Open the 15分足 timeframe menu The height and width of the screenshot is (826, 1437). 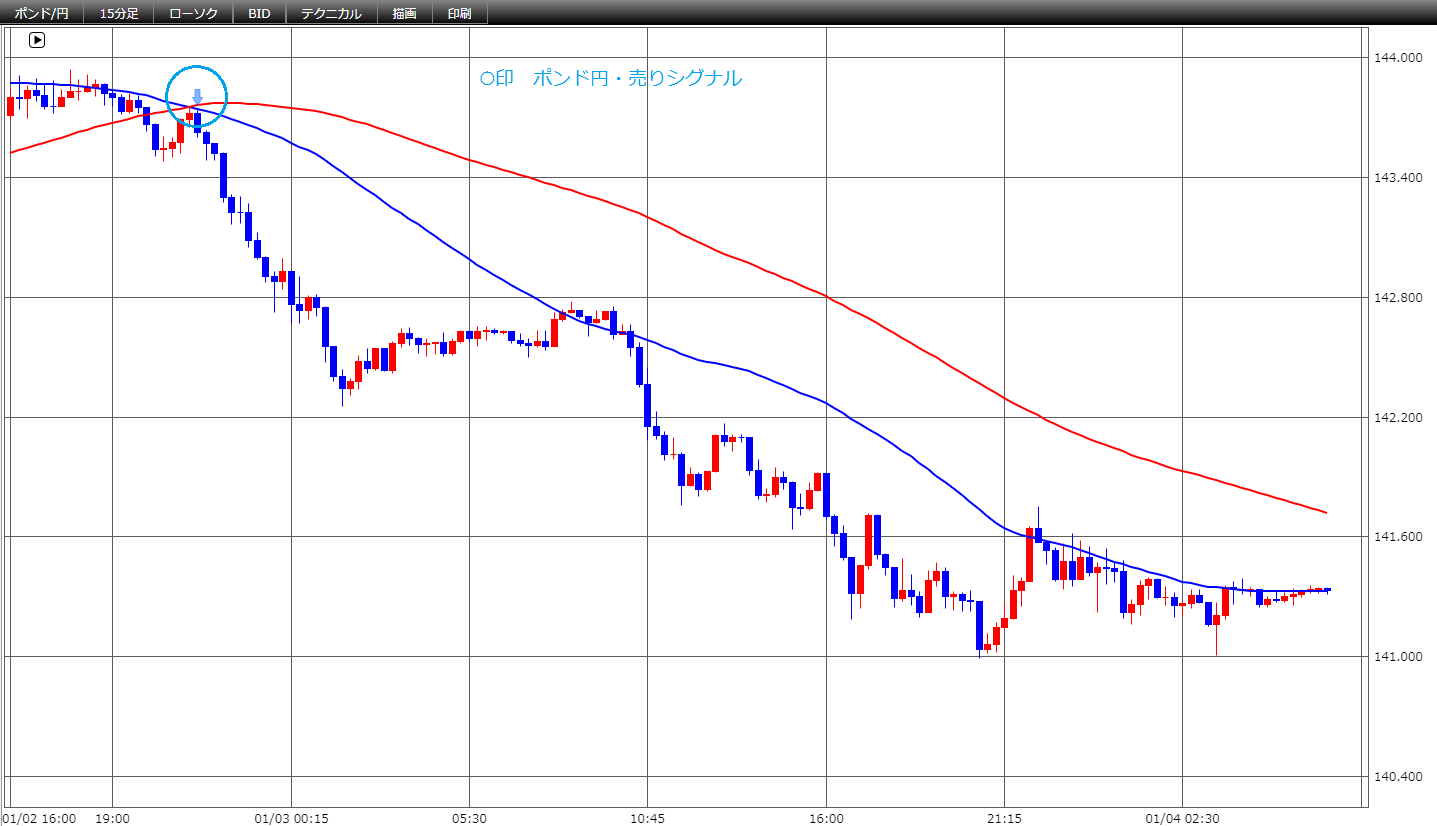point(119,13)
